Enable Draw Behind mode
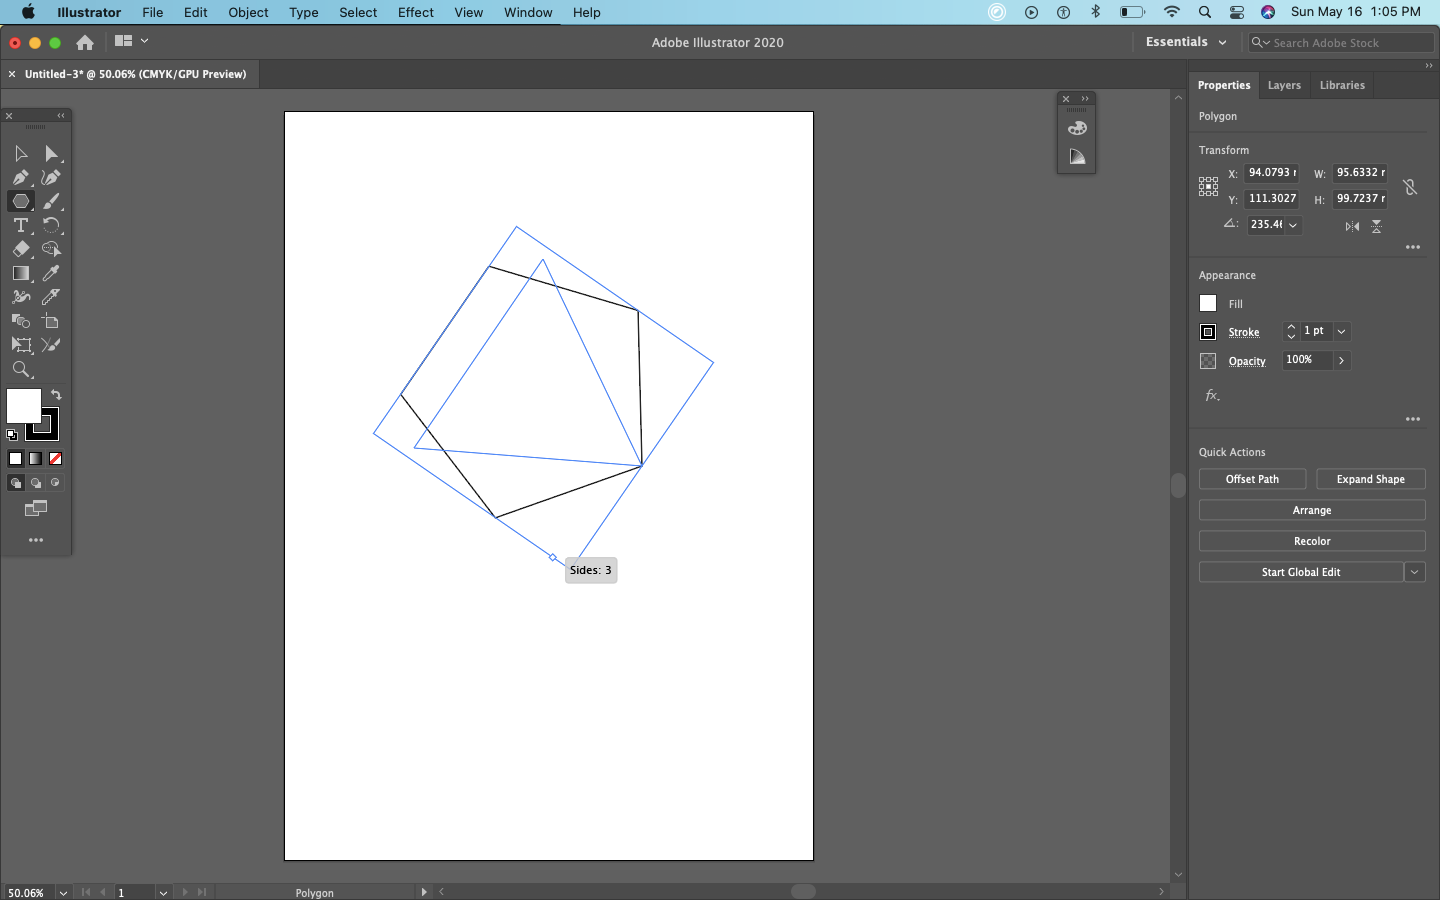 tap(36, 483)
